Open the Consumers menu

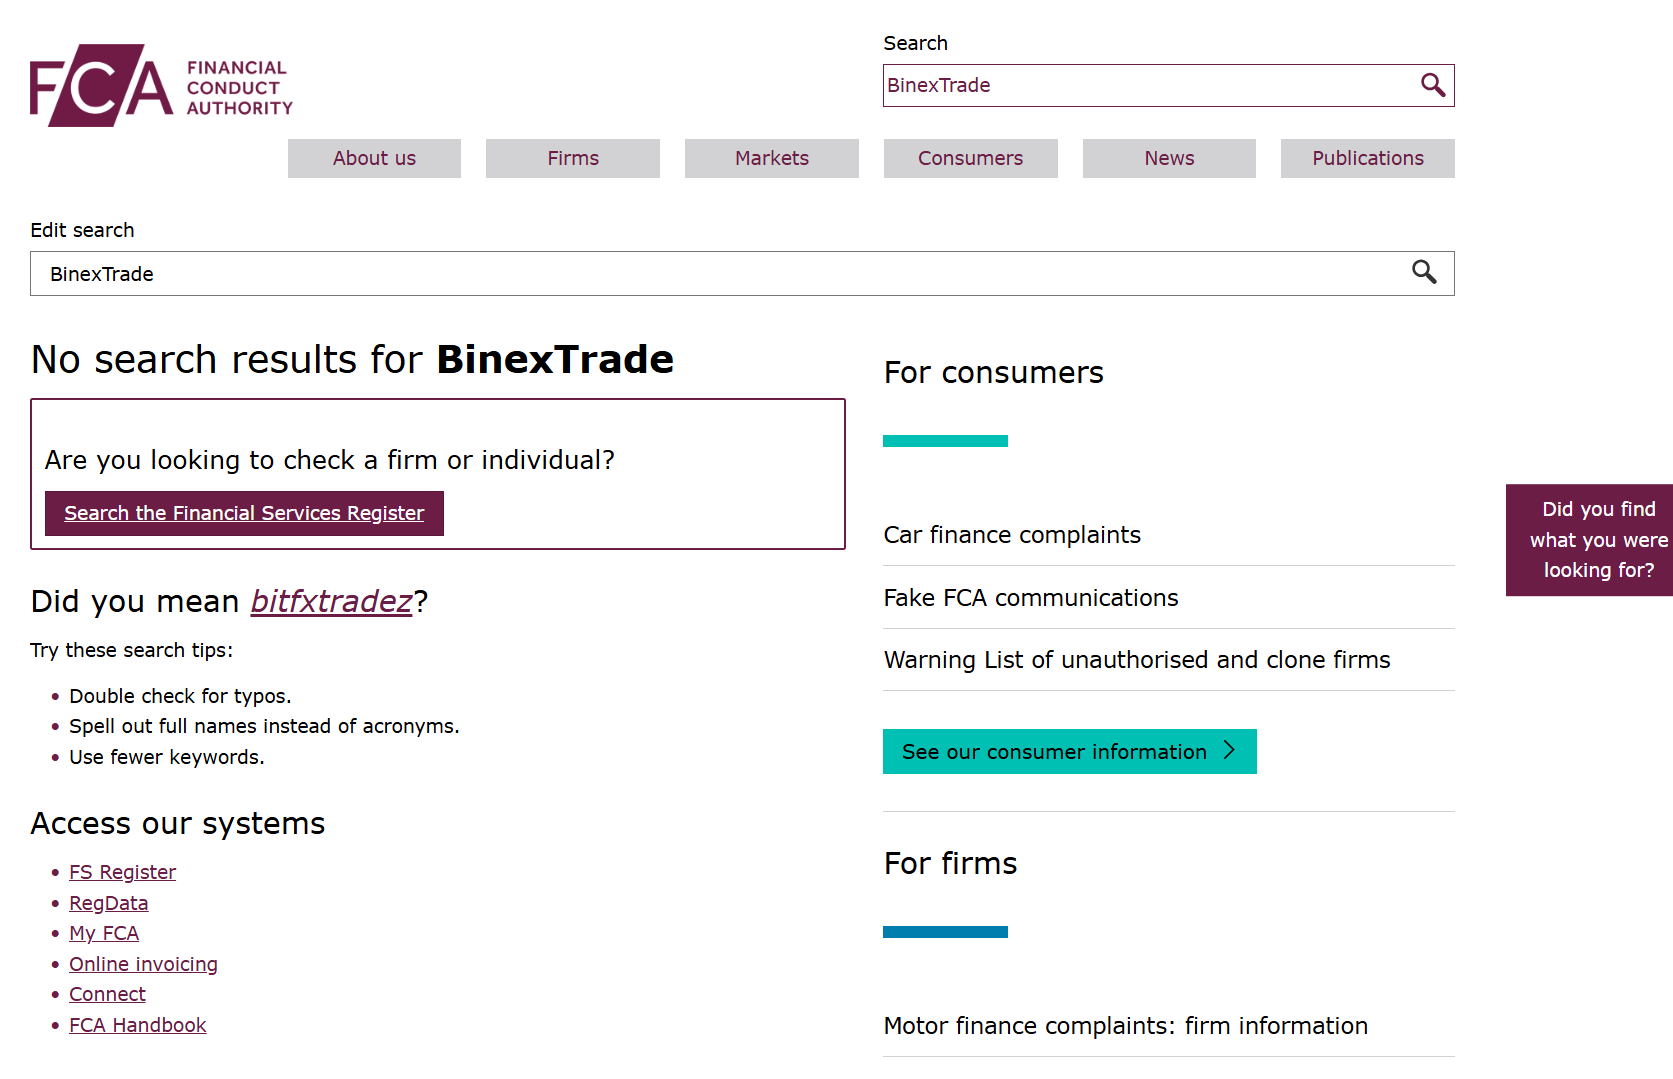[x=969, y=158]
